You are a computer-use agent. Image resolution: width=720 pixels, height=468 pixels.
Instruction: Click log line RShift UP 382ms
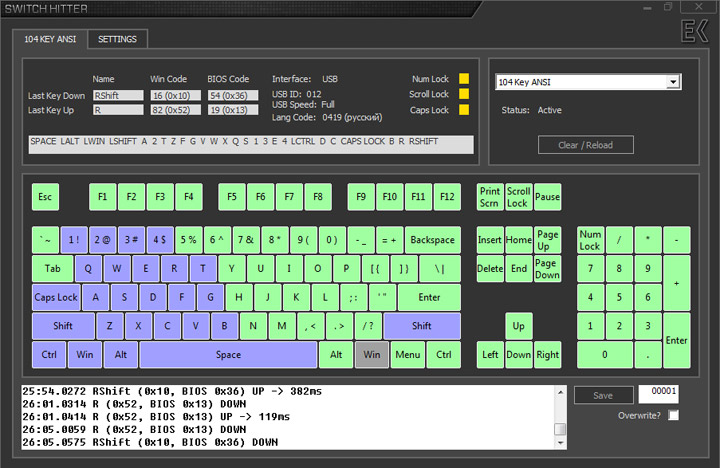(172, 391)
